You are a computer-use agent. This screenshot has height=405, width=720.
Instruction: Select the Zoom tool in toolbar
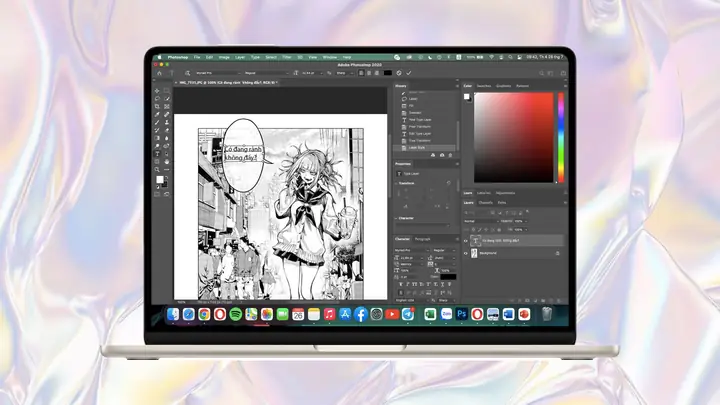point(157,169)
